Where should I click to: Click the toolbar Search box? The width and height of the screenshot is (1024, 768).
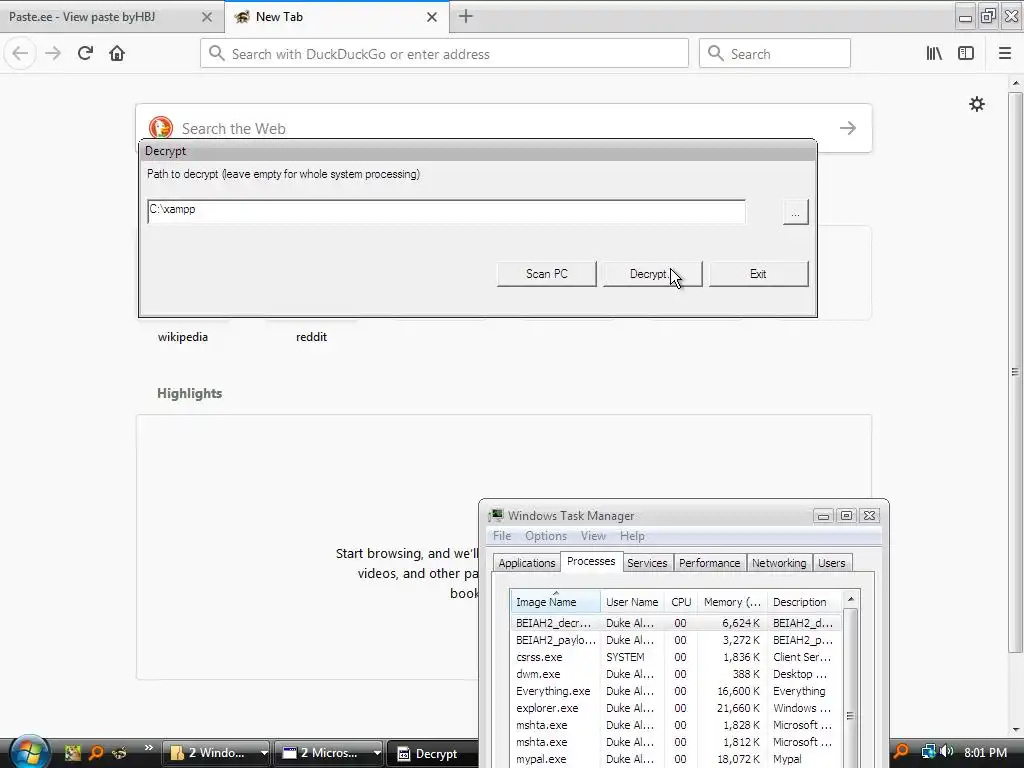click(x=775, y=54)
